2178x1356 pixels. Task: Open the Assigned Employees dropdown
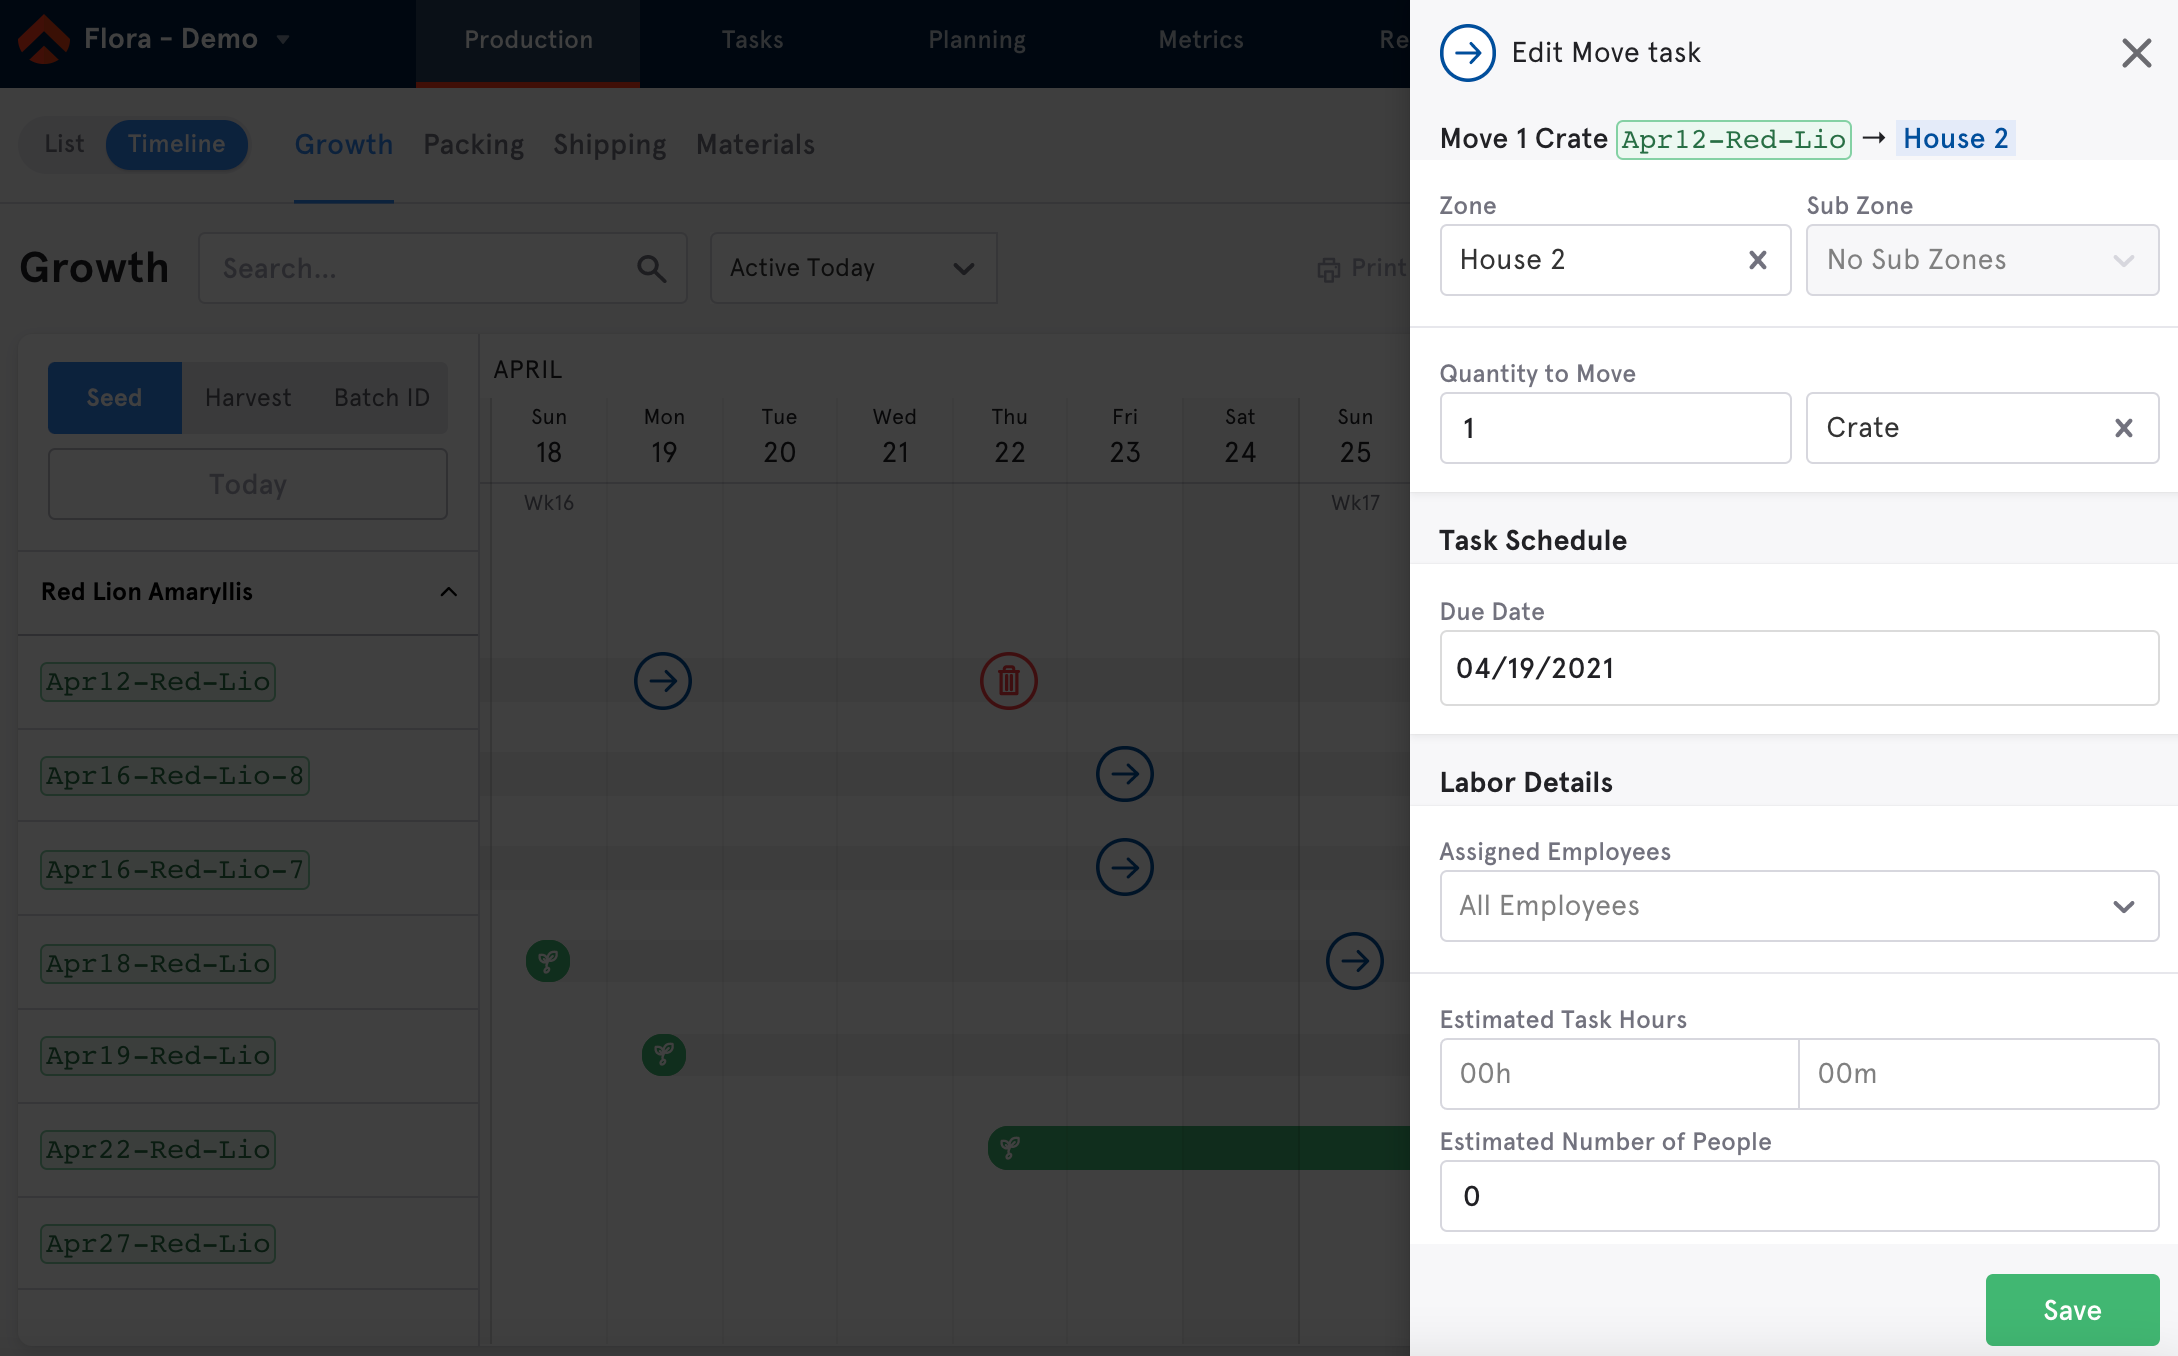[1799, 906]
